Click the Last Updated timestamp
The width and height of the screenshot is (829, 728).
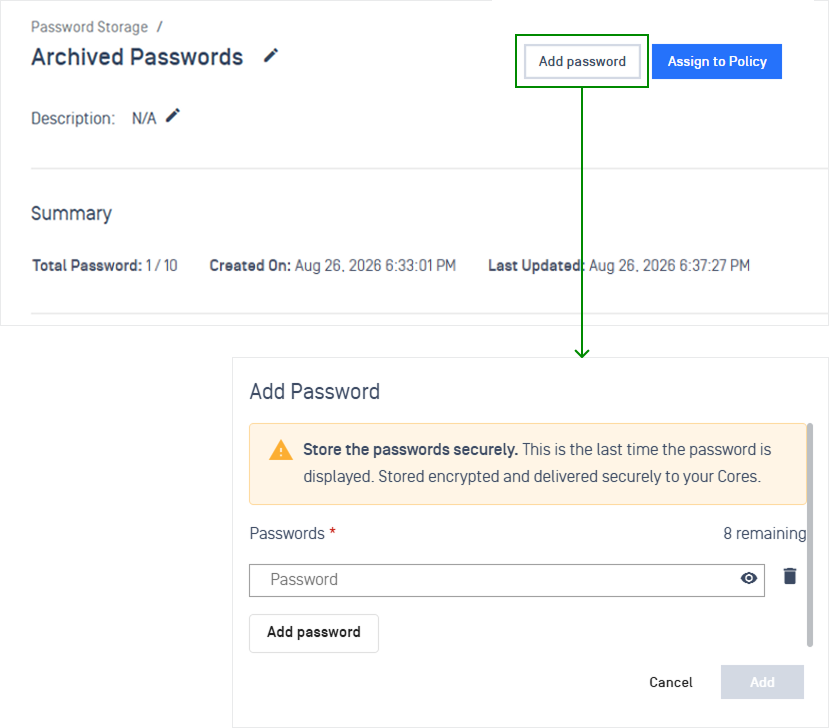click(x=619, y=265)
